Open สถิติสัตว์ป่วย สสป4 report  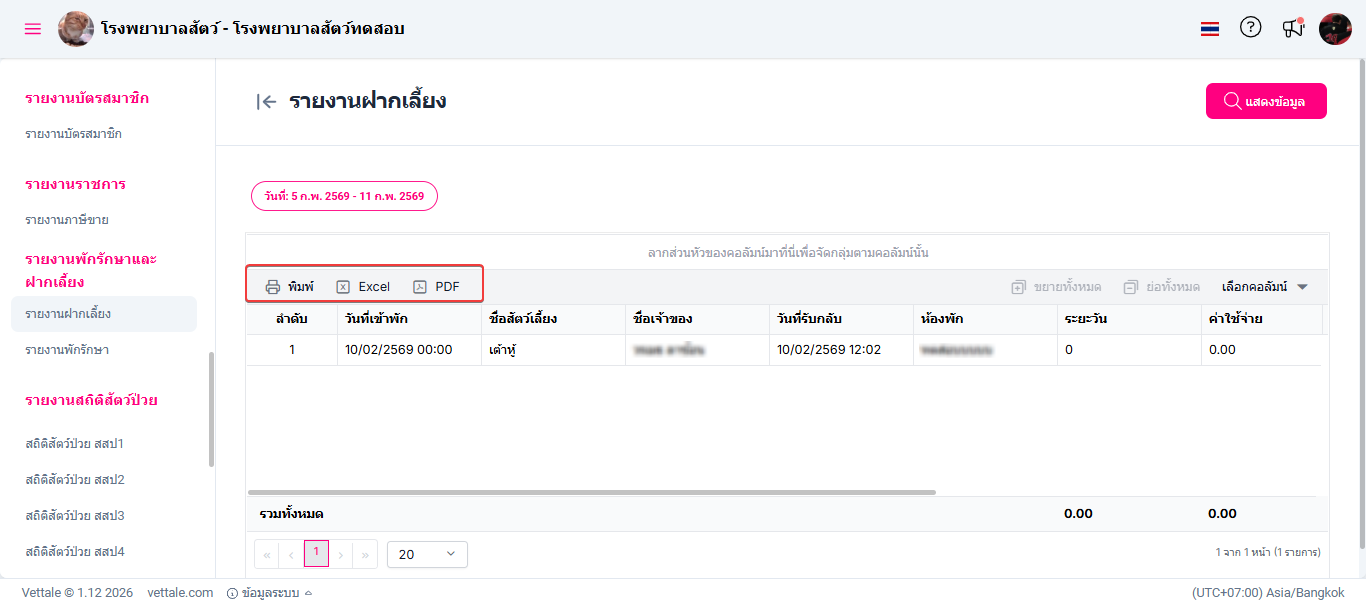pyautogui.click(x=75, y=552)
